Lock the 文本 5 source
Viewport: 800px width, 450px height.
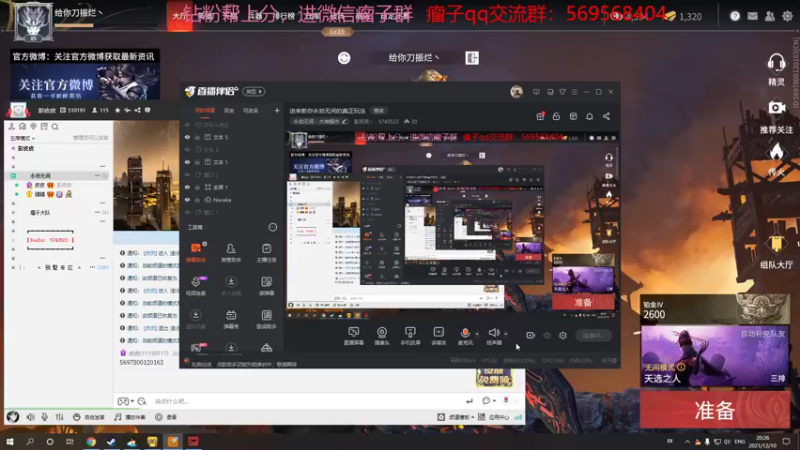point(197,137)
